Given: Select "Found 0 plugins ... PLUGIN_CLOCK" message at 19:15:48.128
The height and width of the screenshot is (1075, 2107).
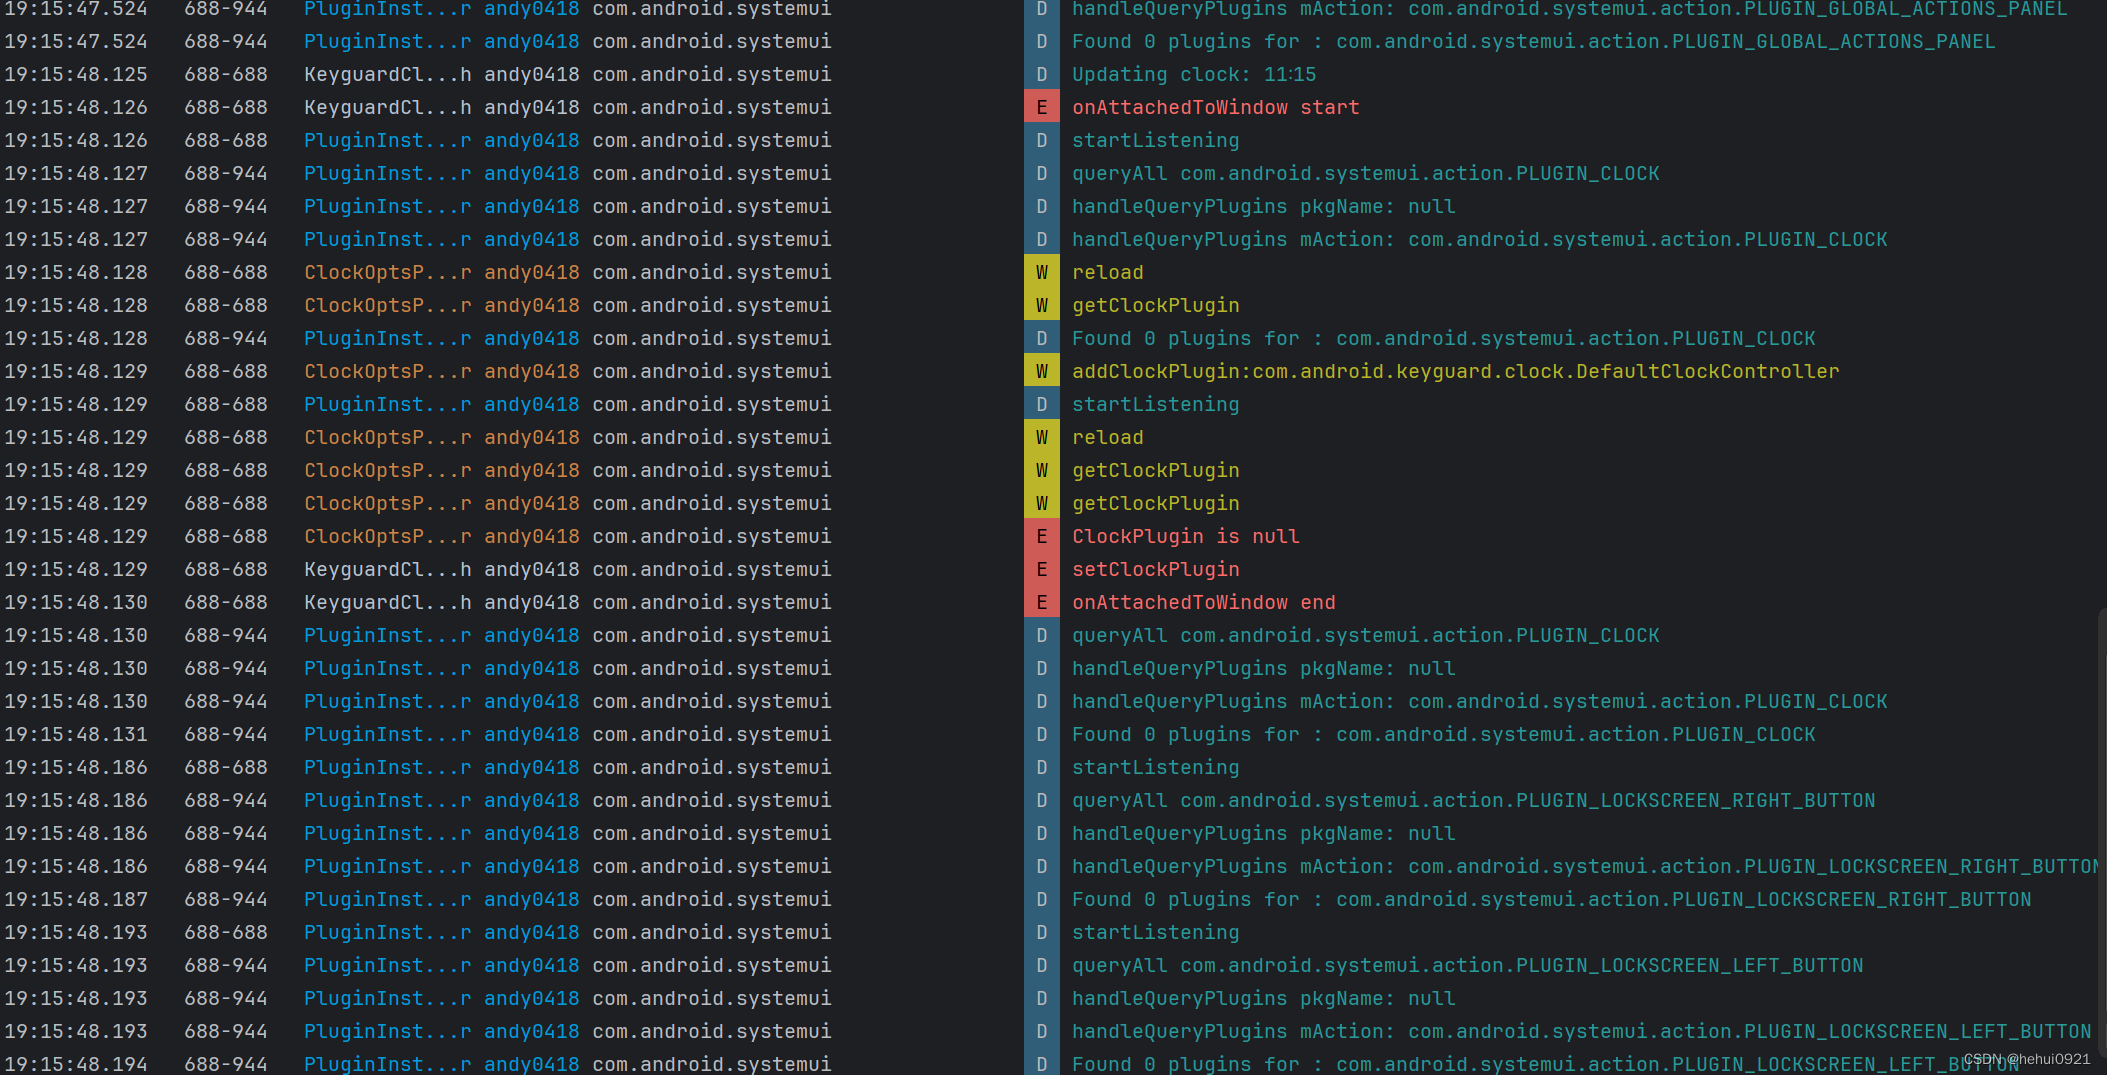Looking at the screenshot, I should (1444, 339).
